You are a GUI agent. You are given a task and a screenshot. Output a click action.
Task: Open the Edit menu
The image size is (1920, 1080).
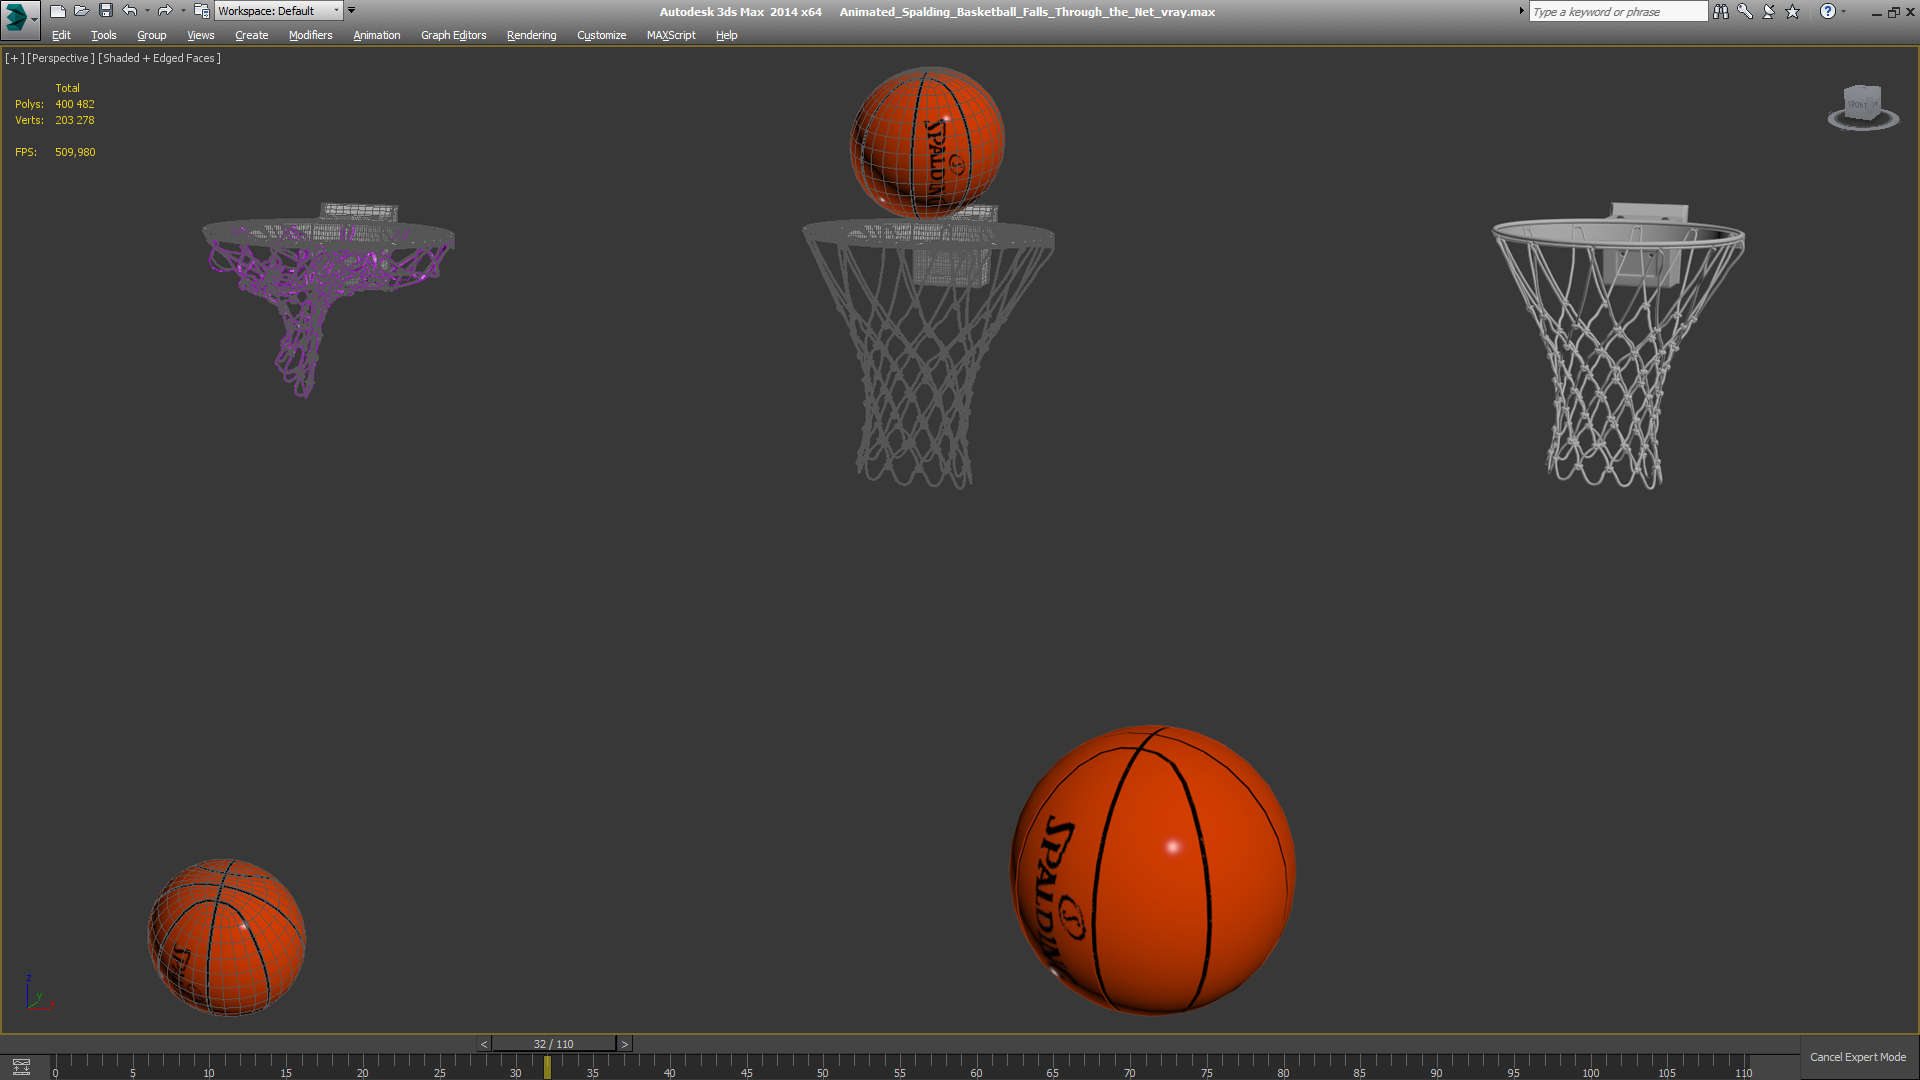(x=61, y=35)
